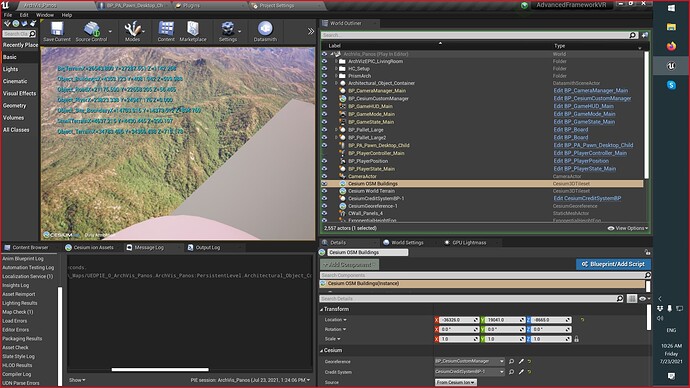Viewport: 690px width, 388px height.
Task: Expand the ArchVizEPIC_LivingRoom folder
Action: click(336, 62)
